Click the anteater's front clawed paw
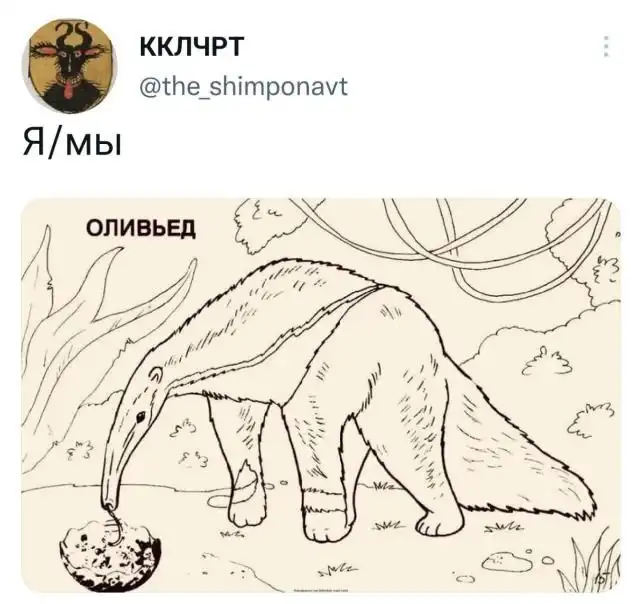The height and width of the screenshot is (604, 640). pyautogui.click(x=244, y=510)
